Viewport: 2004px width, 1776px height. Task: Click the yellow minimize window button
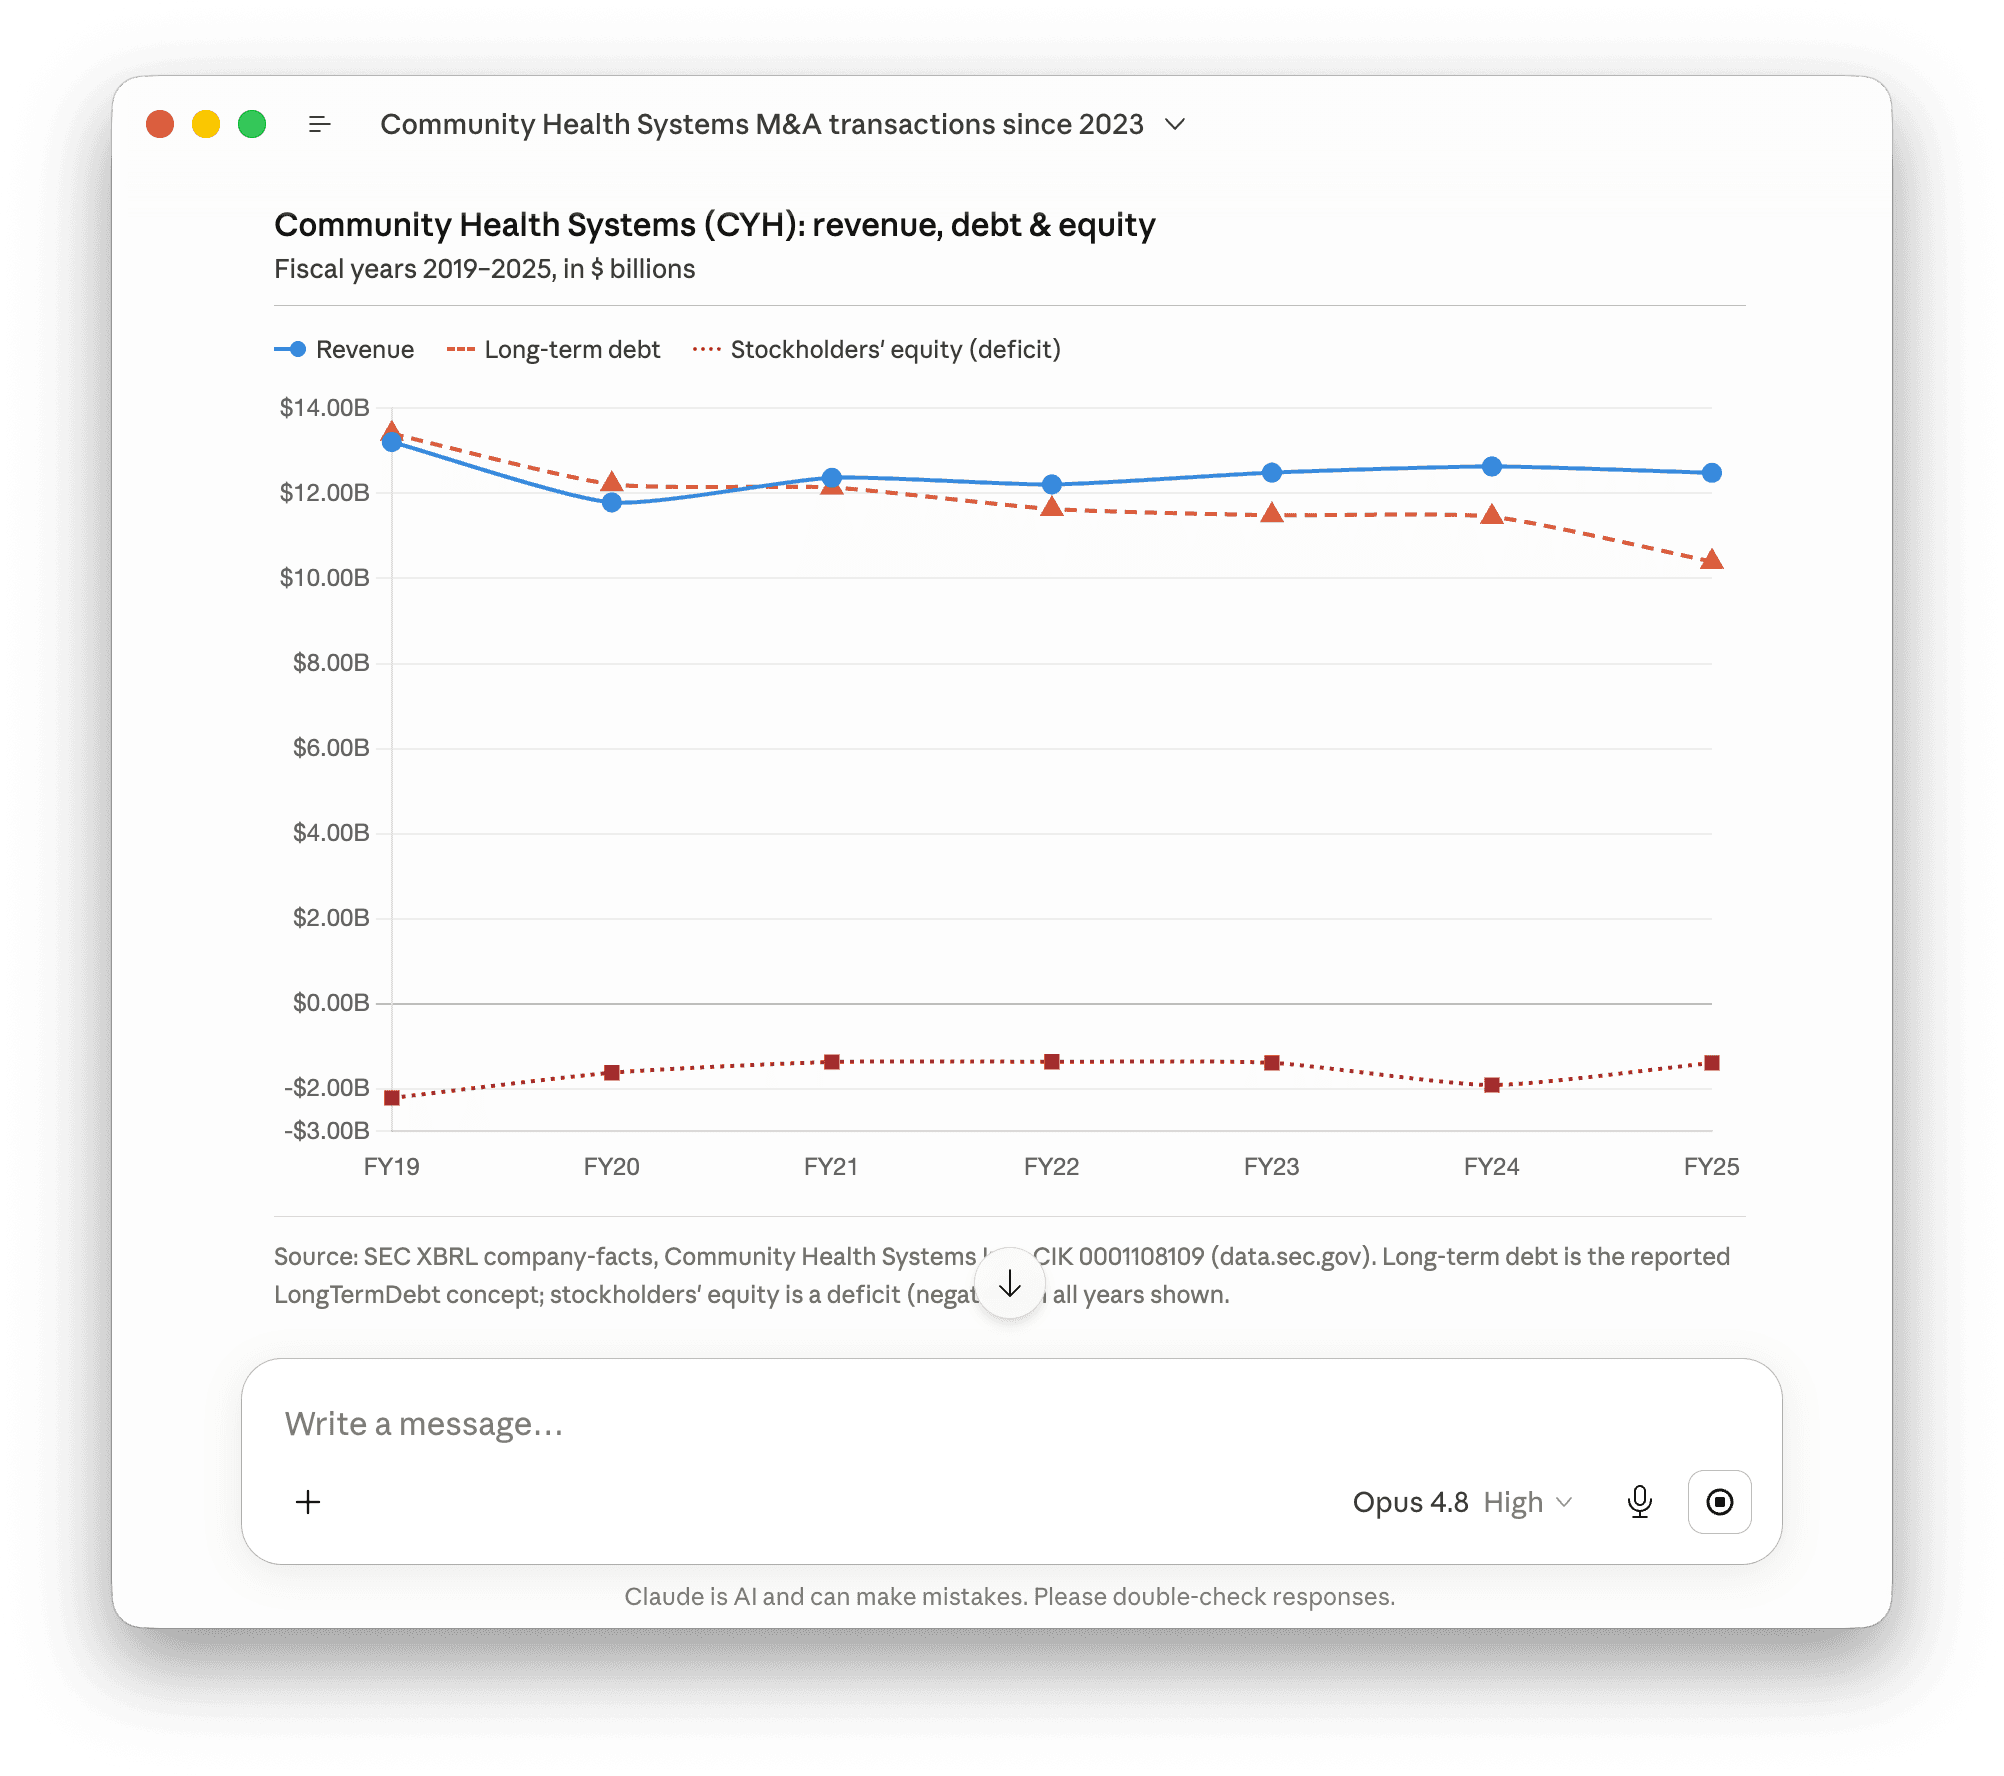pos(206,124)
